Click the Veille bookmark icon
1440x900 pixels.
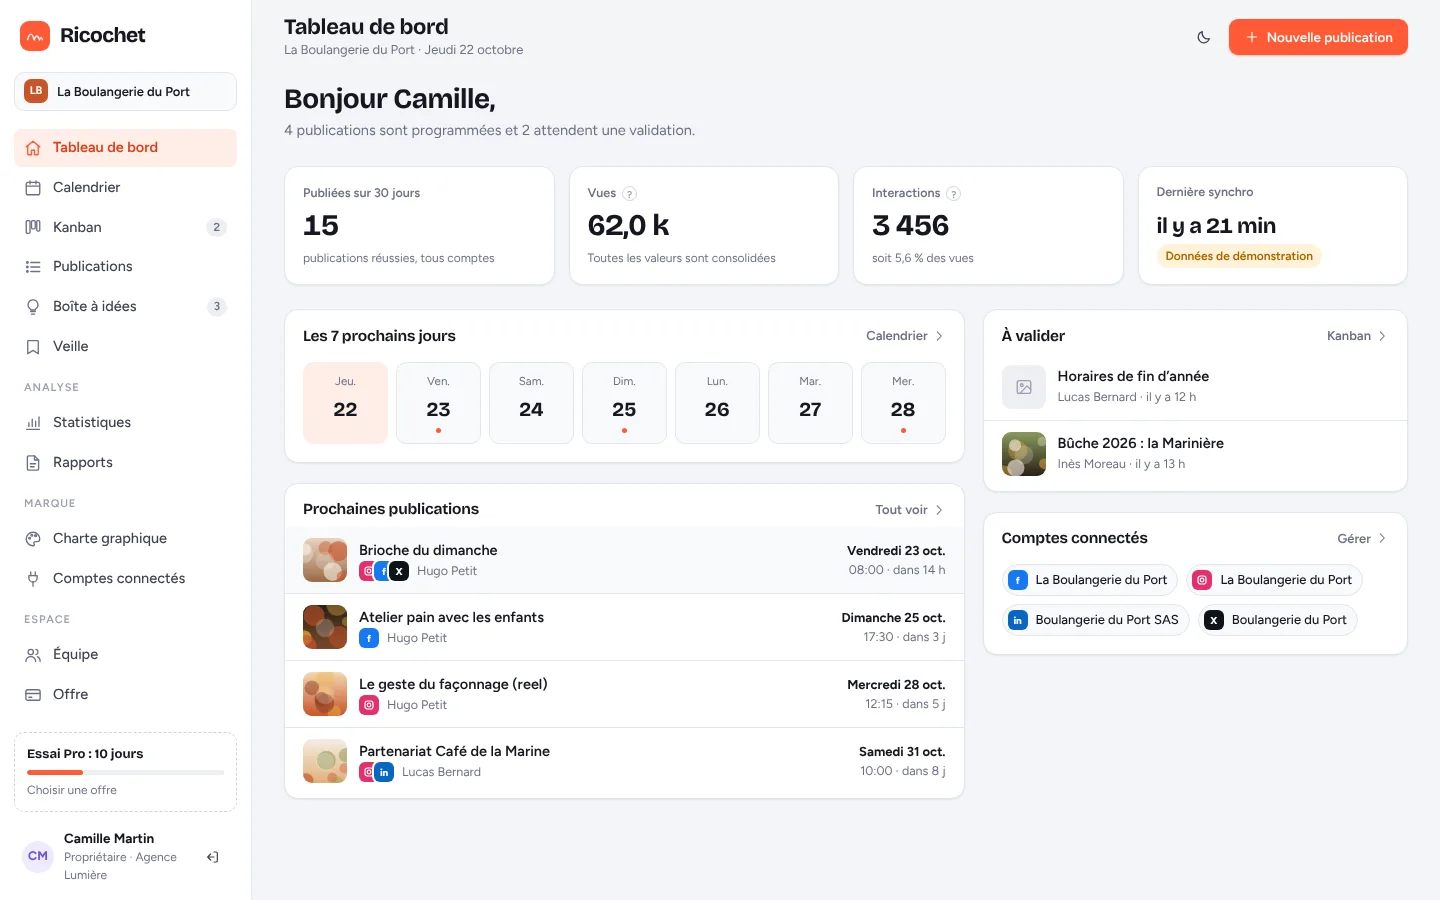pos(33,347)
